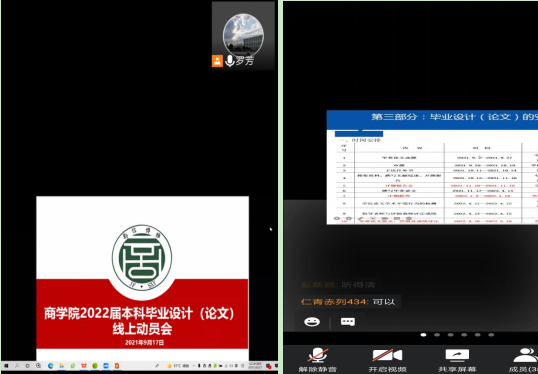This screenshot has height=374, width=538.
Task: Select the second page indicator dot
Action: coord(437,335)
